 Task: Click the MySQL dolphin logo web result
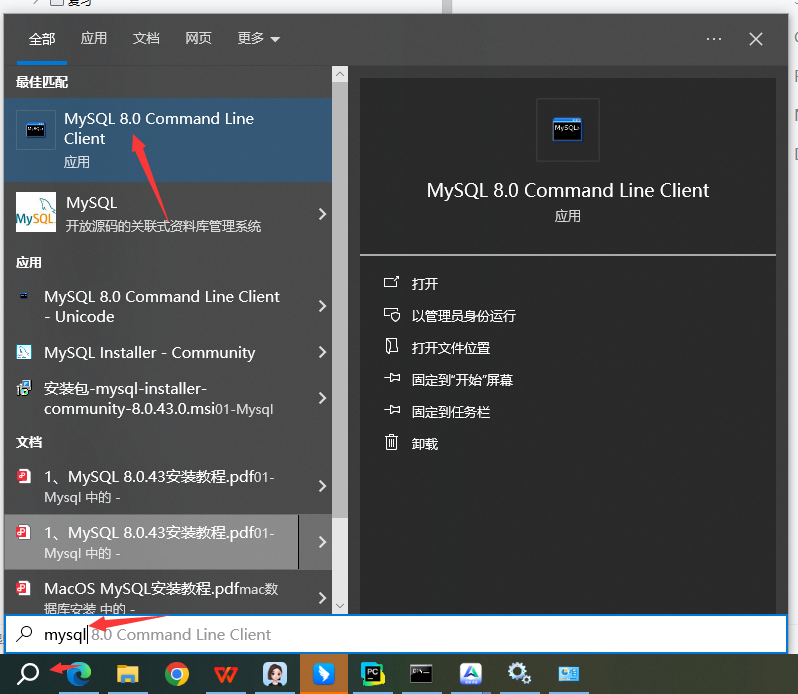pyautogui.click(x=36, y=212)
